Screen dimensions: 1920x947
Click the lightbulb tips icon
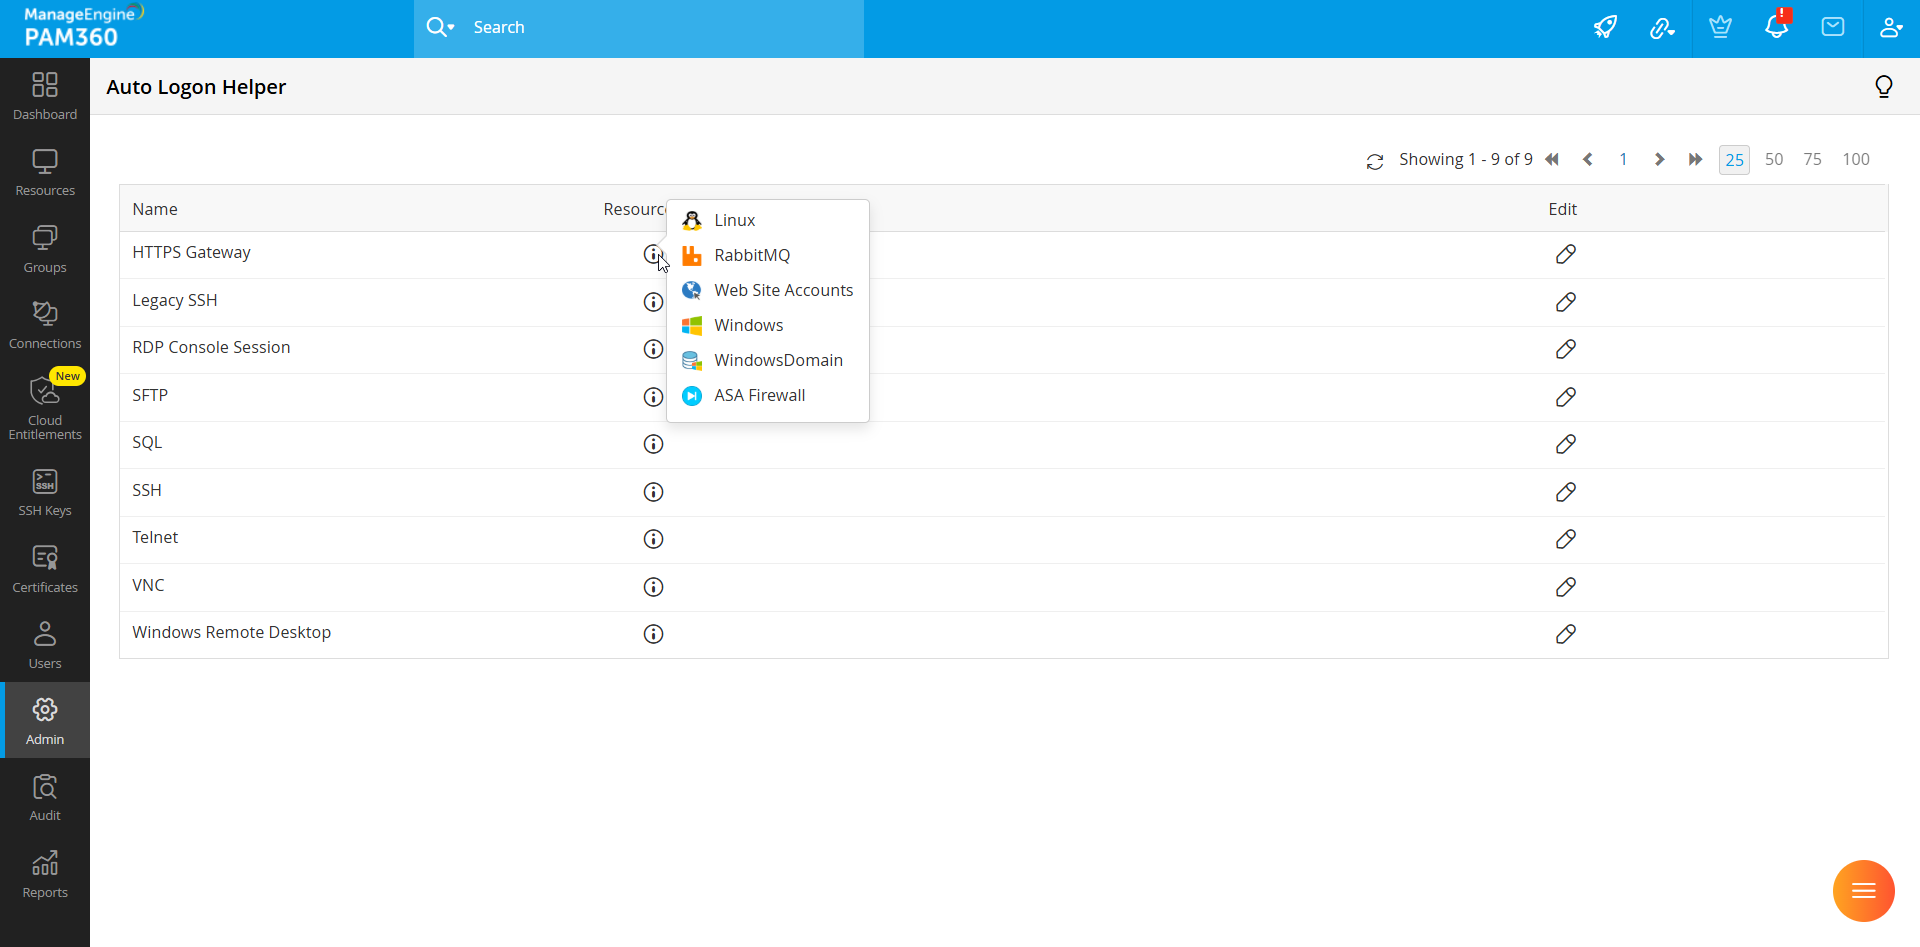tap(1884, 87)
